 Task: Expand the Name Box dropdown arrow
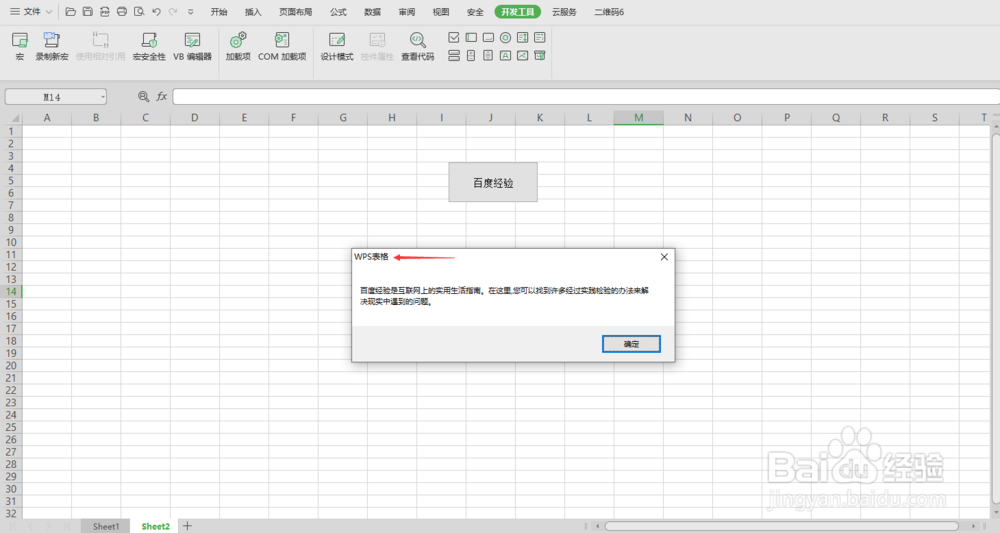click(103, 97)
